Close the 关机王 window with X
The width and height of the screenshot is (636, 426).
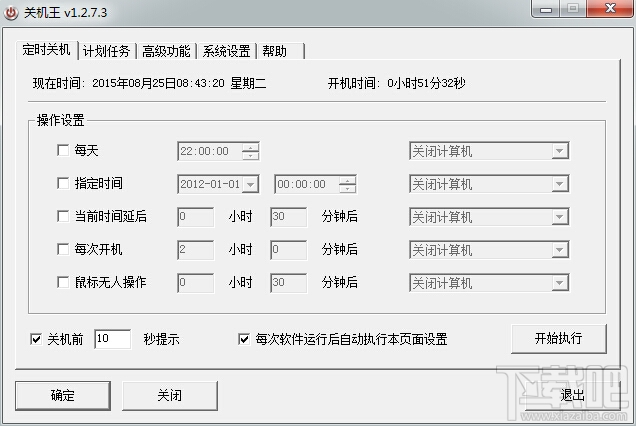coord(610,8)
